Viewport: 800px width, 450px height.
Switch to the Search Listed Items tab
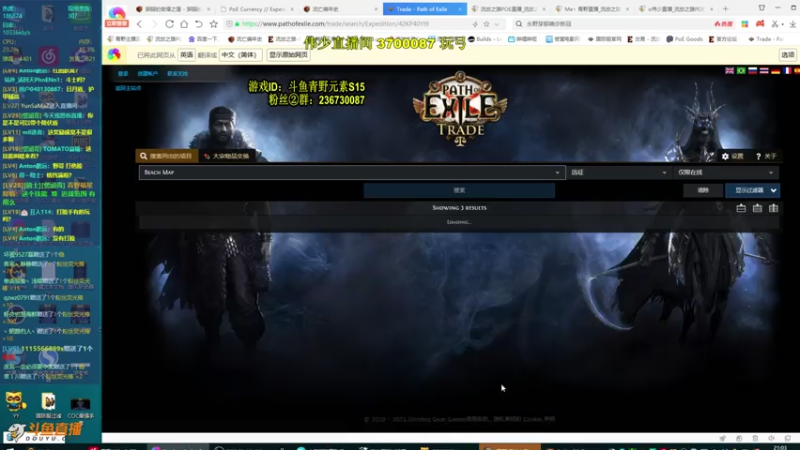coord(167,156)
